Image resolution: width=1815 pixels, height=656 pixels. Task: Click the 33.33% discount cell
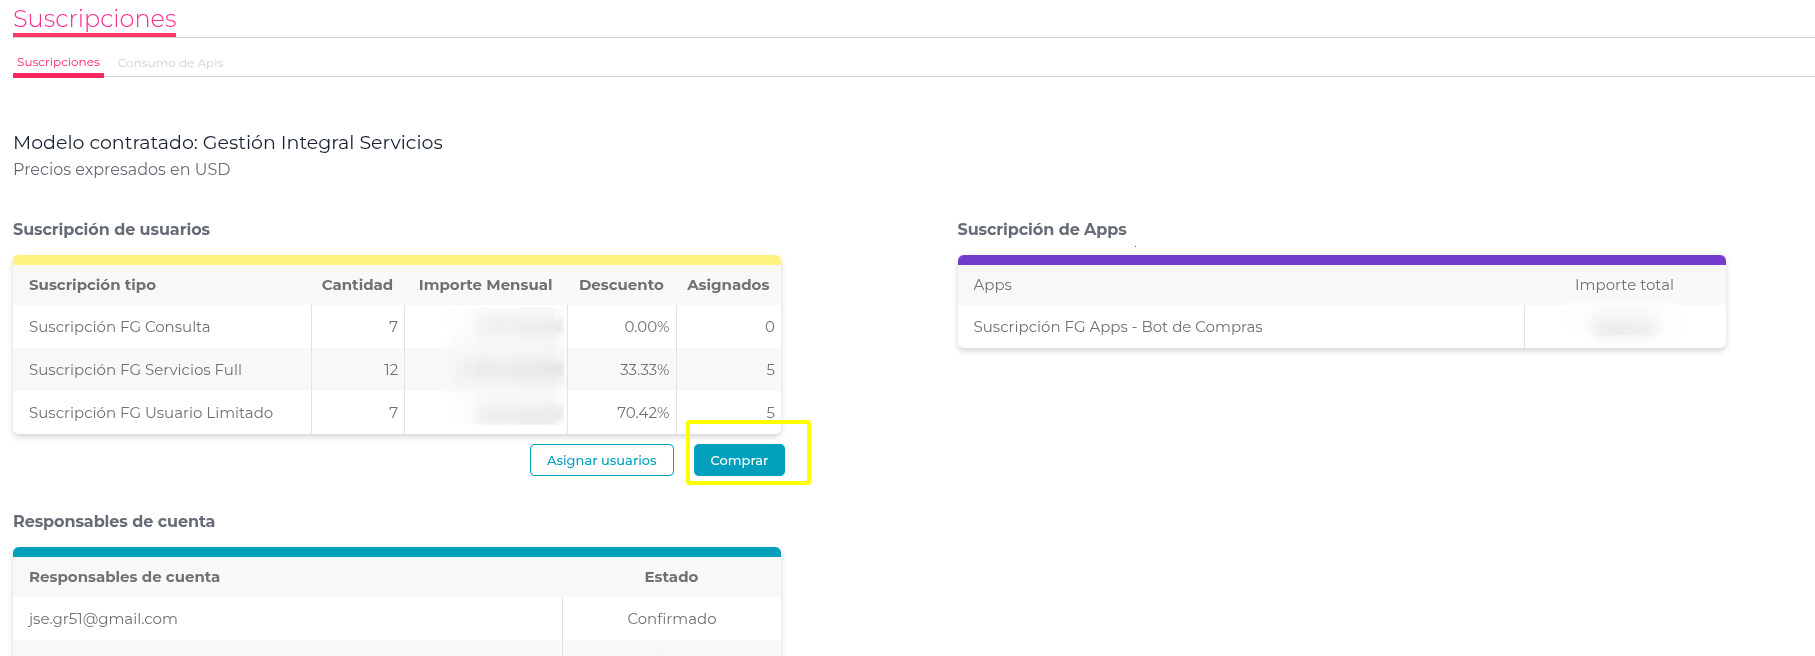click(644, 370)
